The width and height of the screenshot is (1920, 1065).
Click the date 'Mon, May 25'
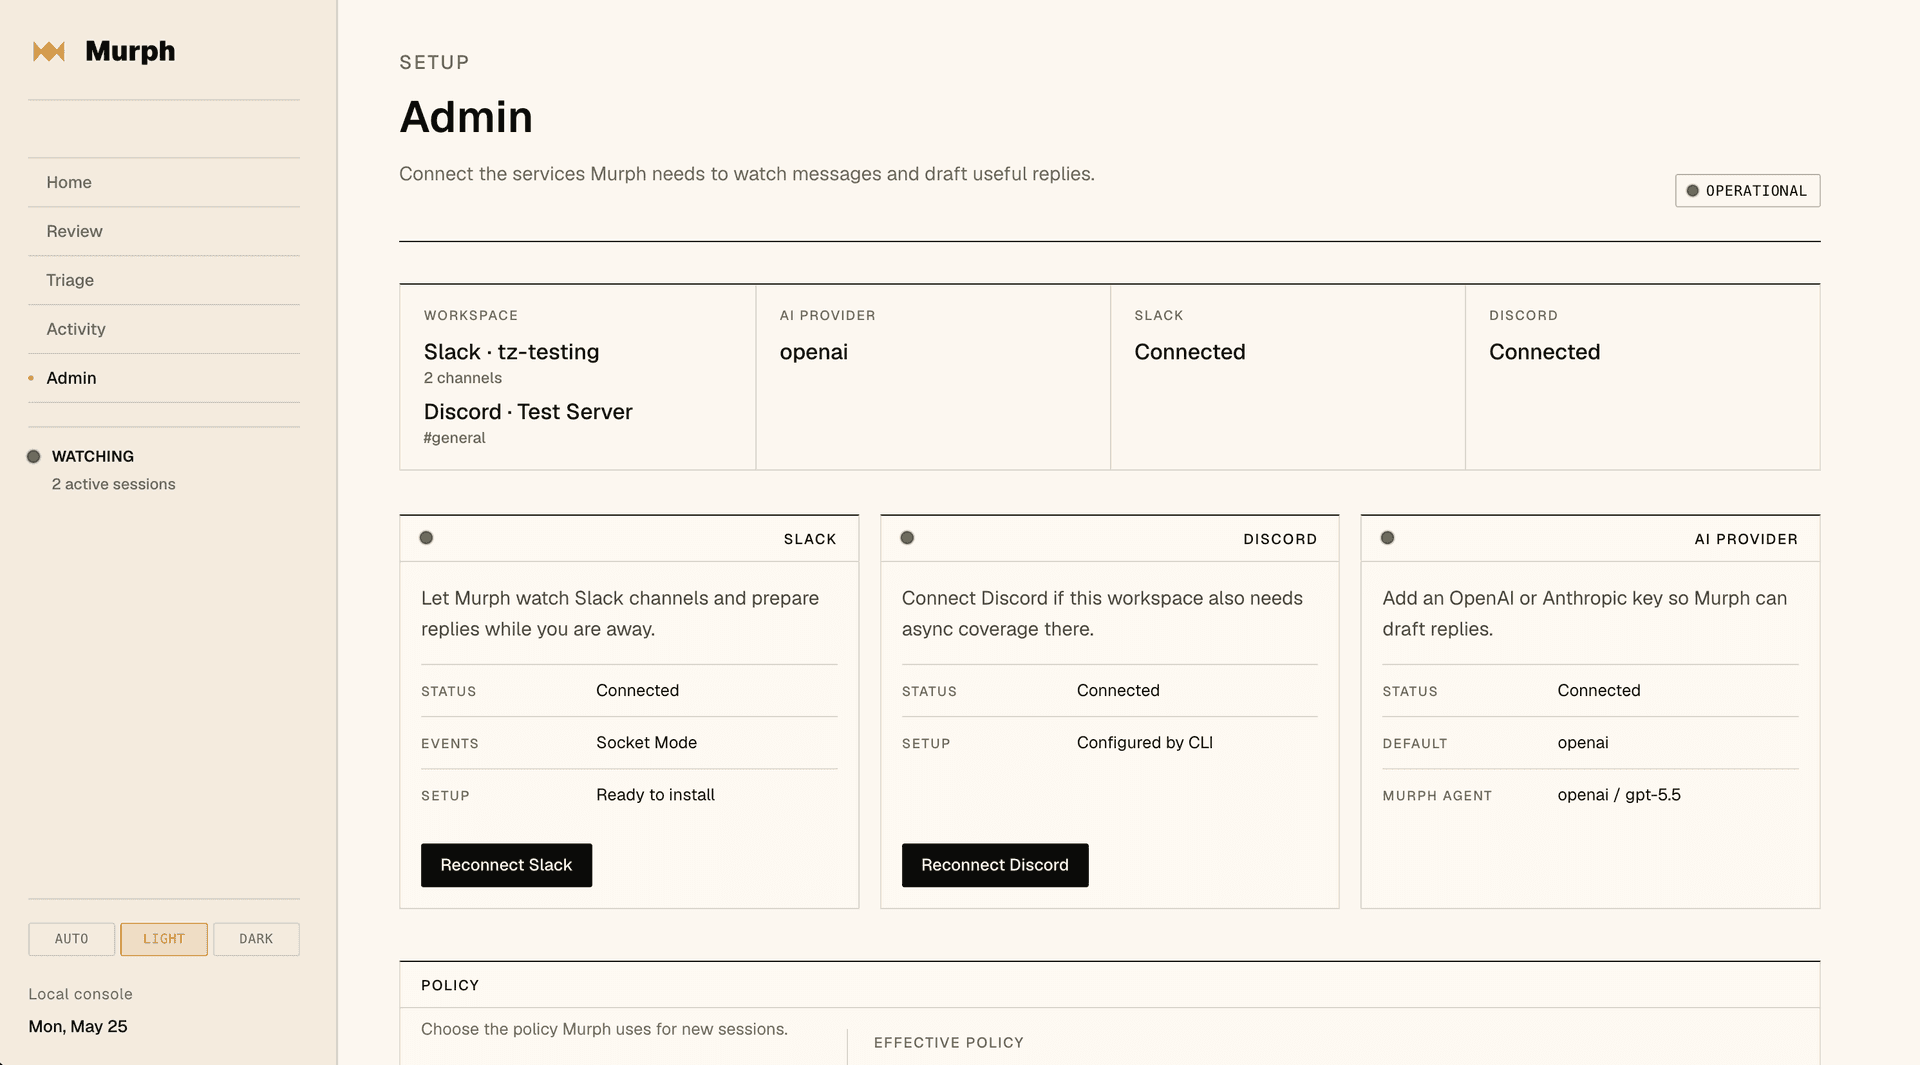77,1026
